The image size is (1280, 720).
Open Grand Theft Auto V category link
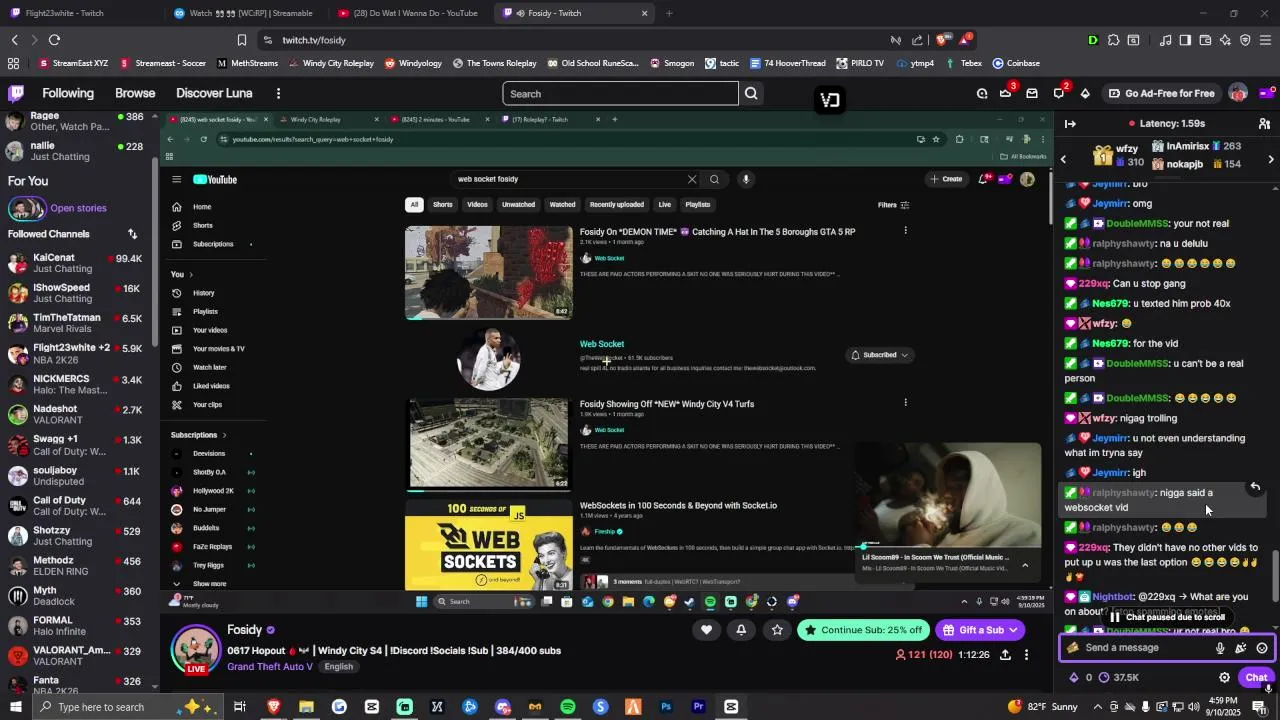coord(270,667)
